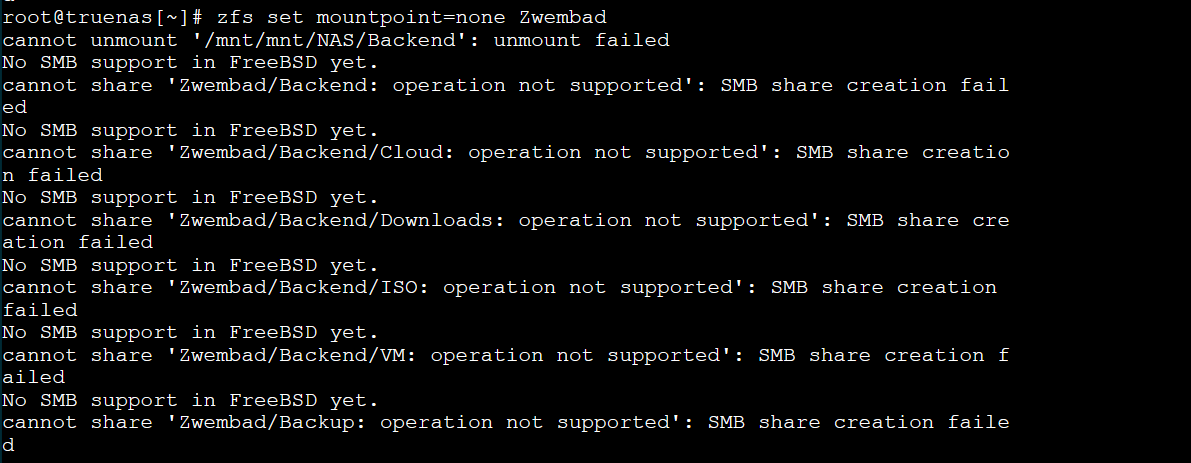Click the 'unmount failed' error text

click(582, 39)
